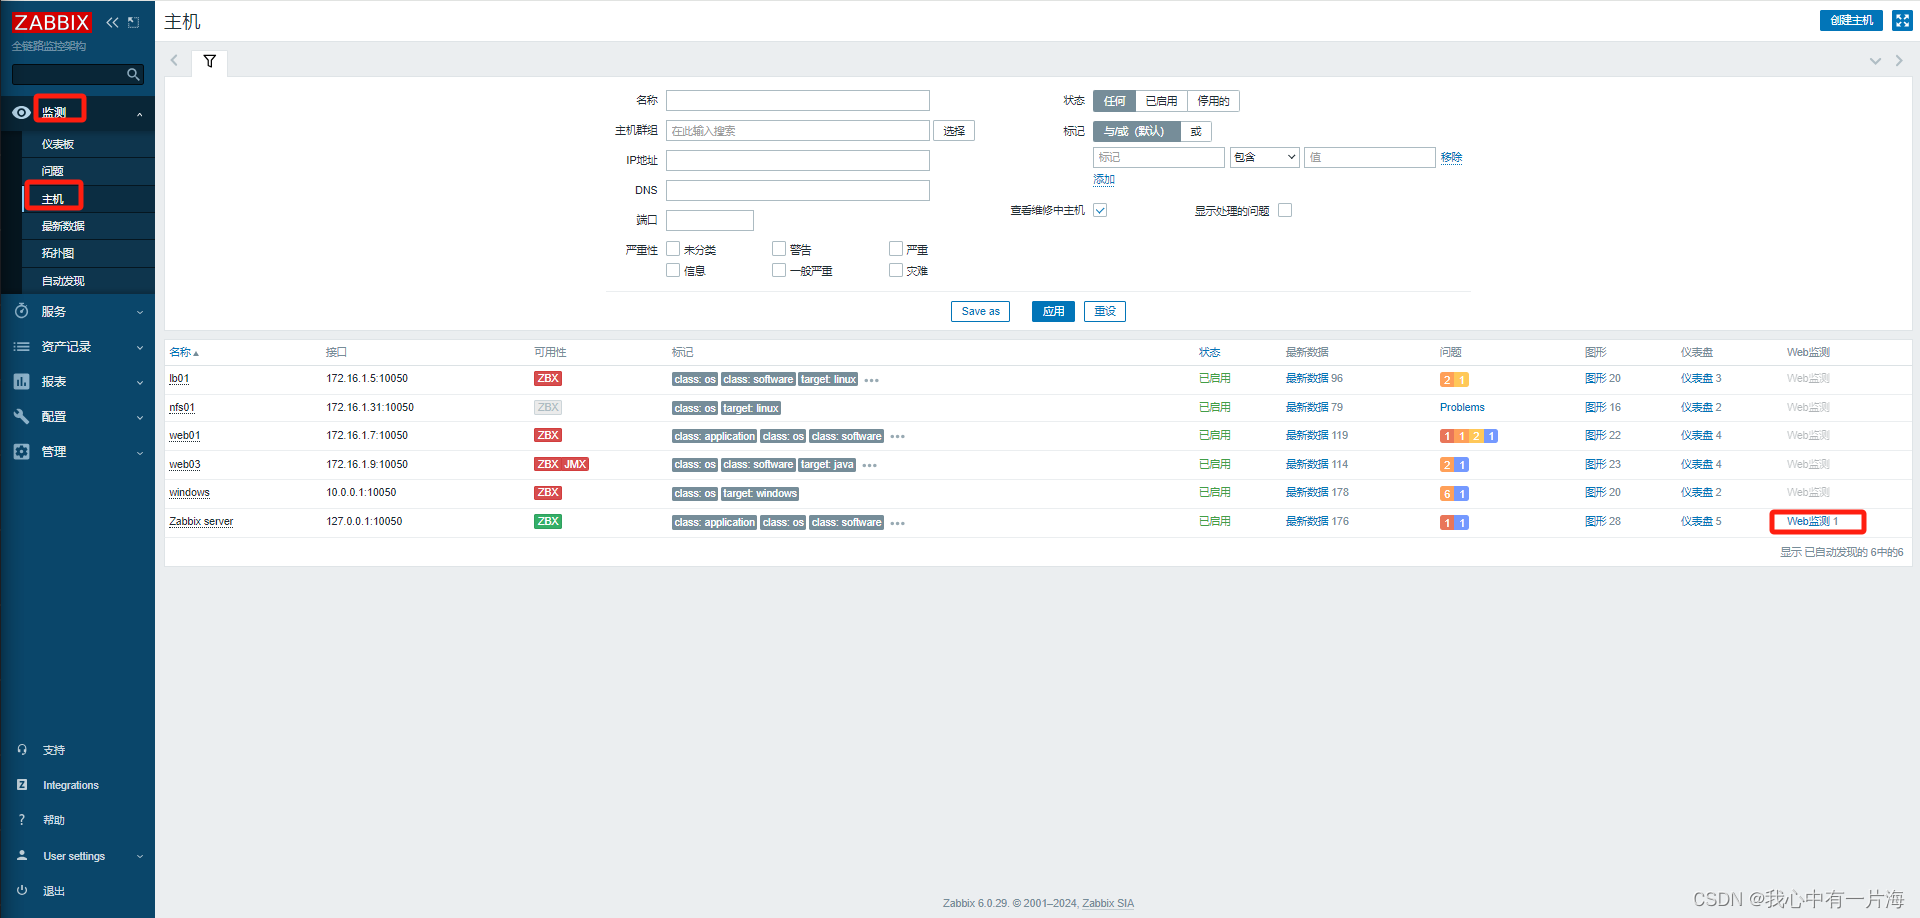Screen dimensions: 1920x918
Task: Show more tags for Zabbix server ellipsis
Action: [x=898, y=523]
